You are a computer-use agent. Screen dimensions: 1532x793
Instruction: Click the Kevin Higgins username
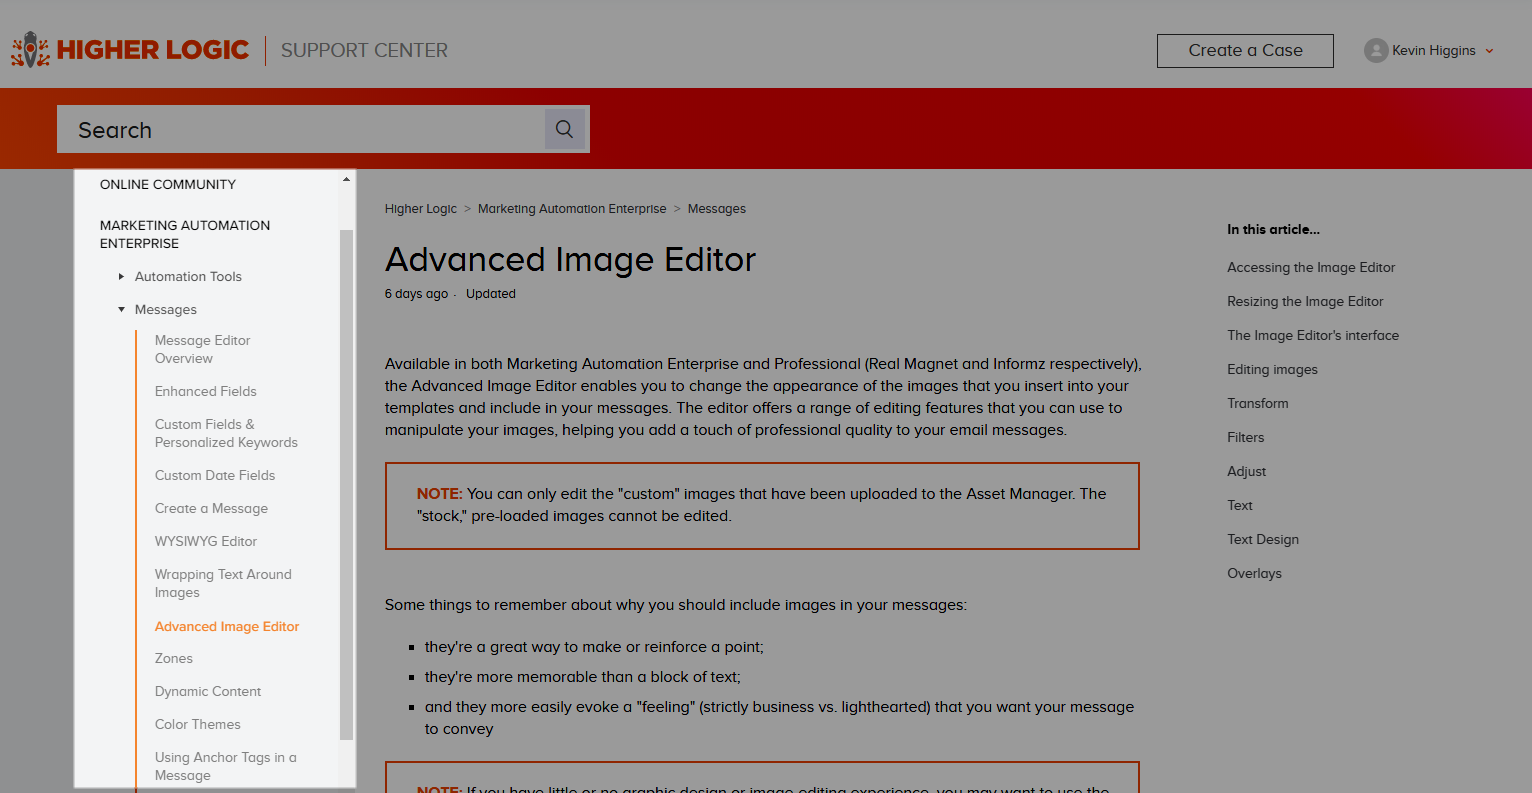(x=1433, y=51)
